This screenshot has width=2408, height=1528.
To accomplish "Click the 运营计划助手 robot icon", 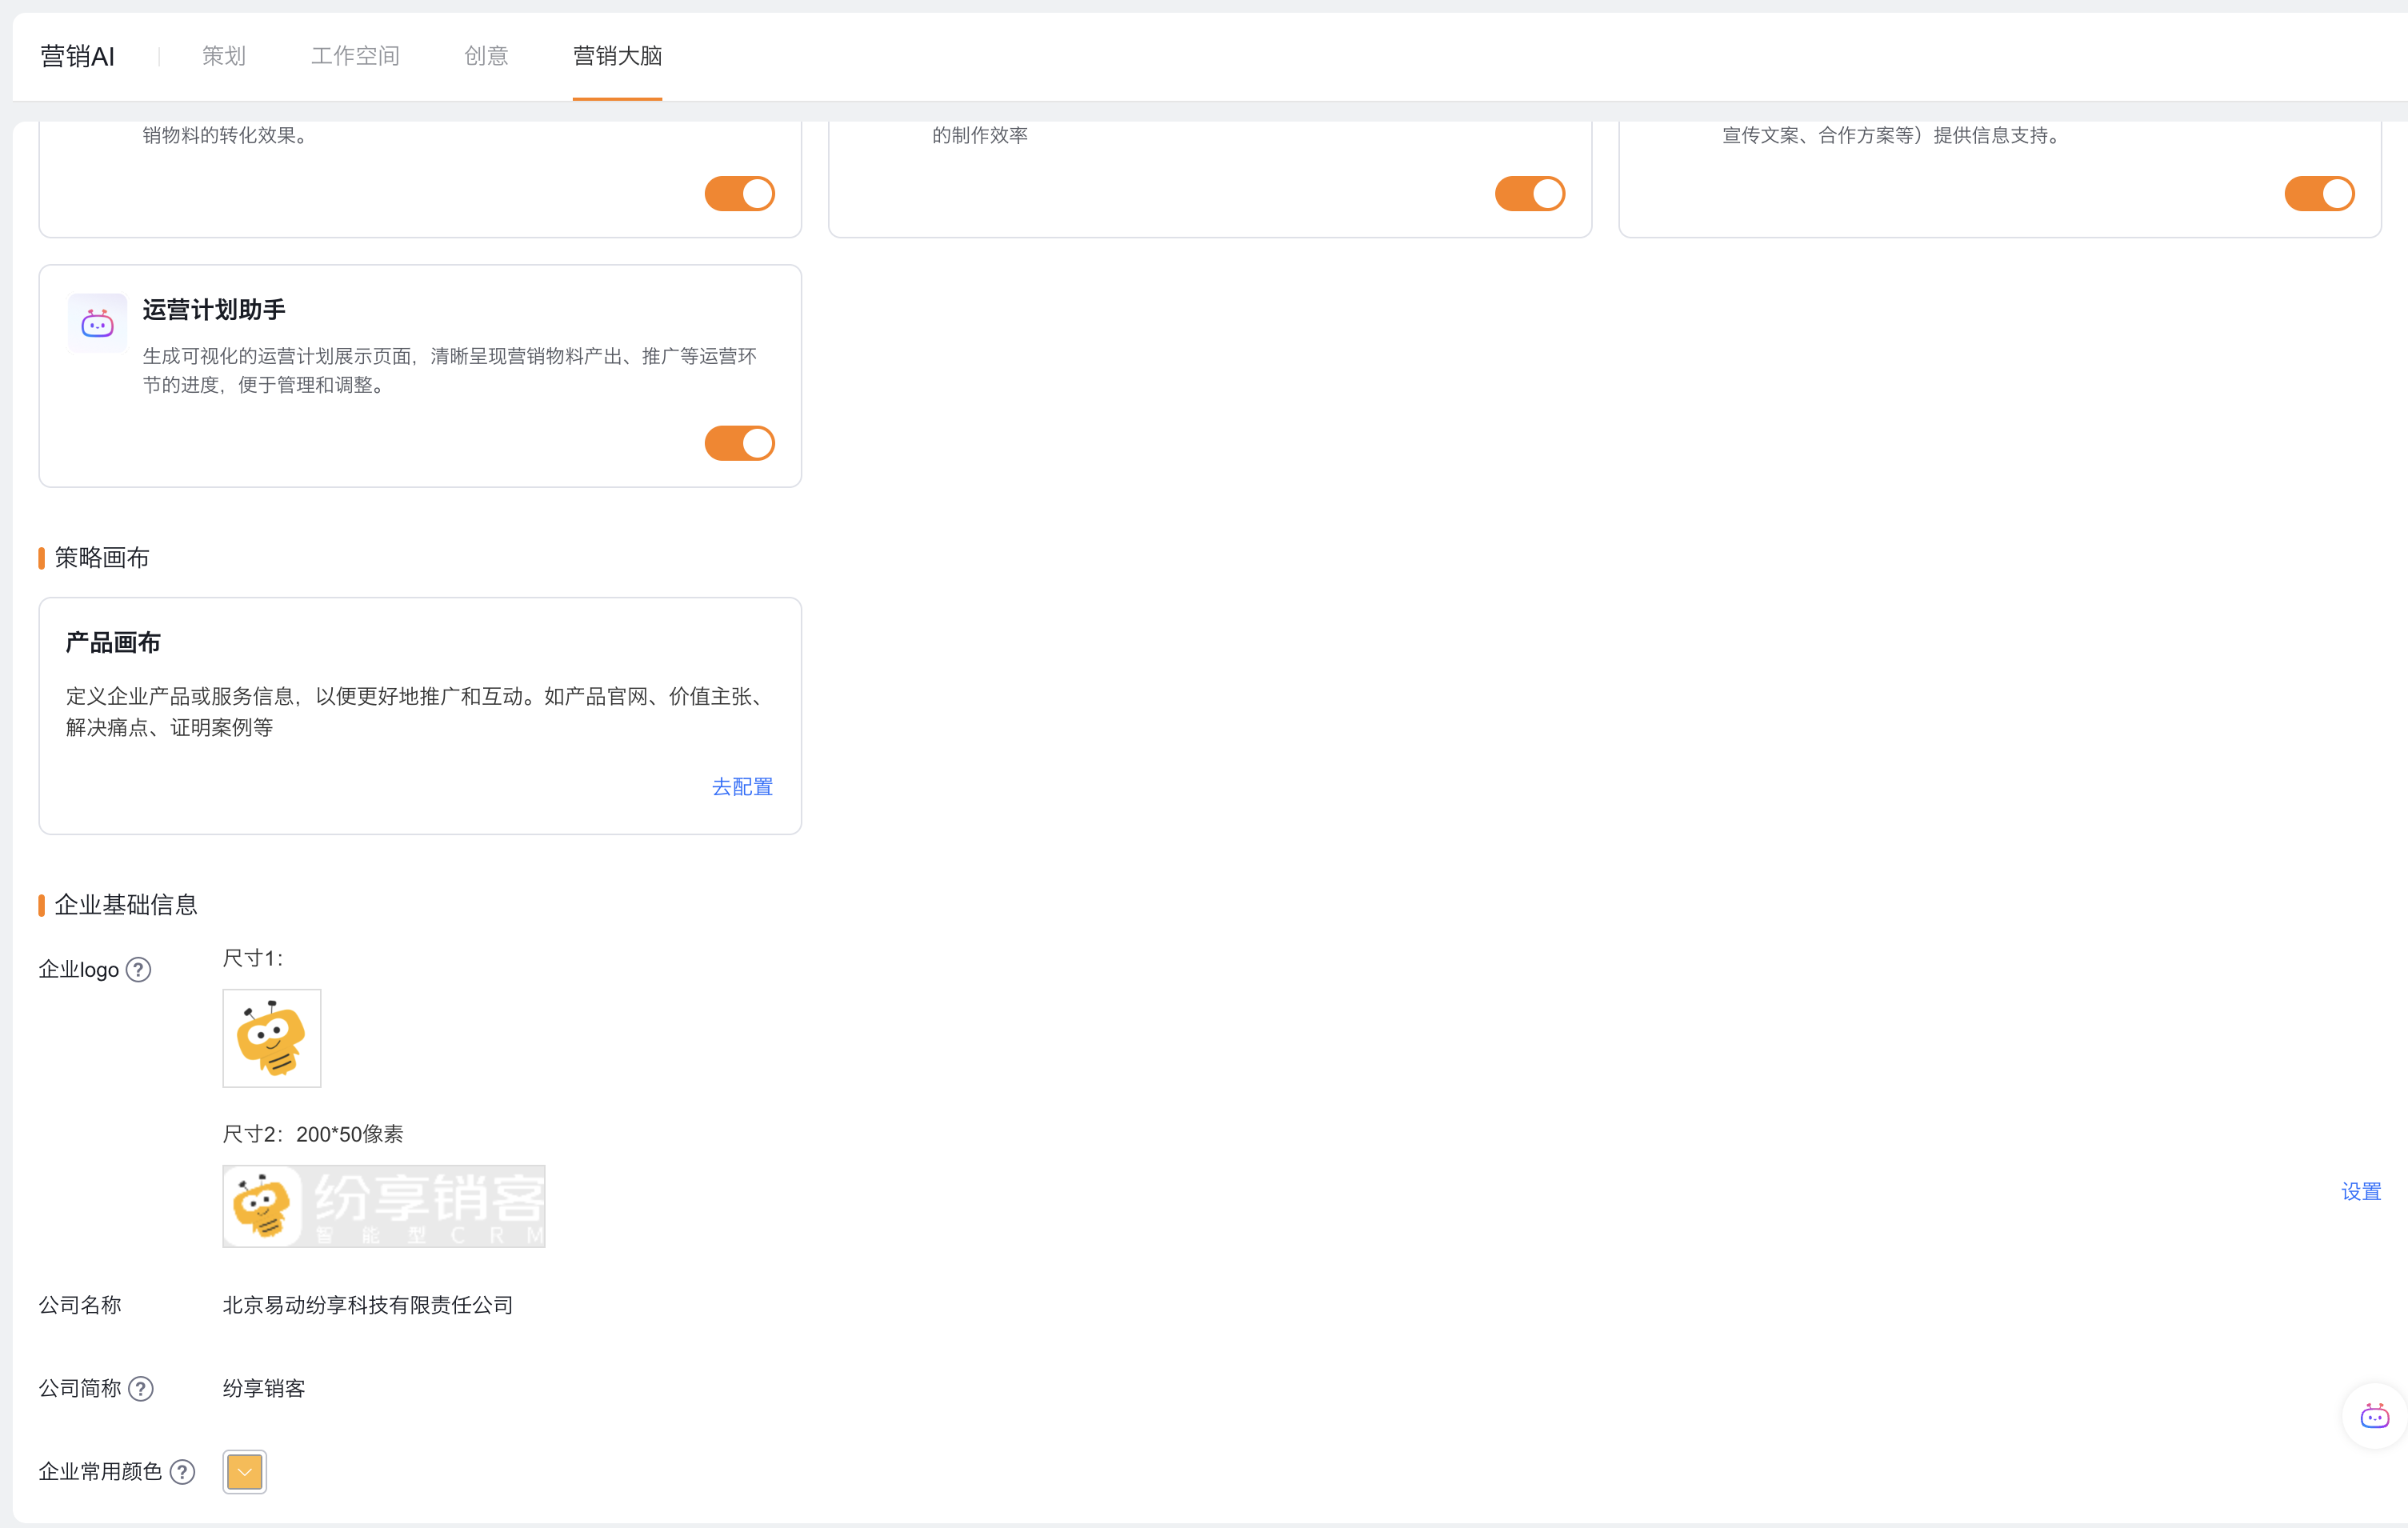I will pyautogui.click(x=97, y=323).
